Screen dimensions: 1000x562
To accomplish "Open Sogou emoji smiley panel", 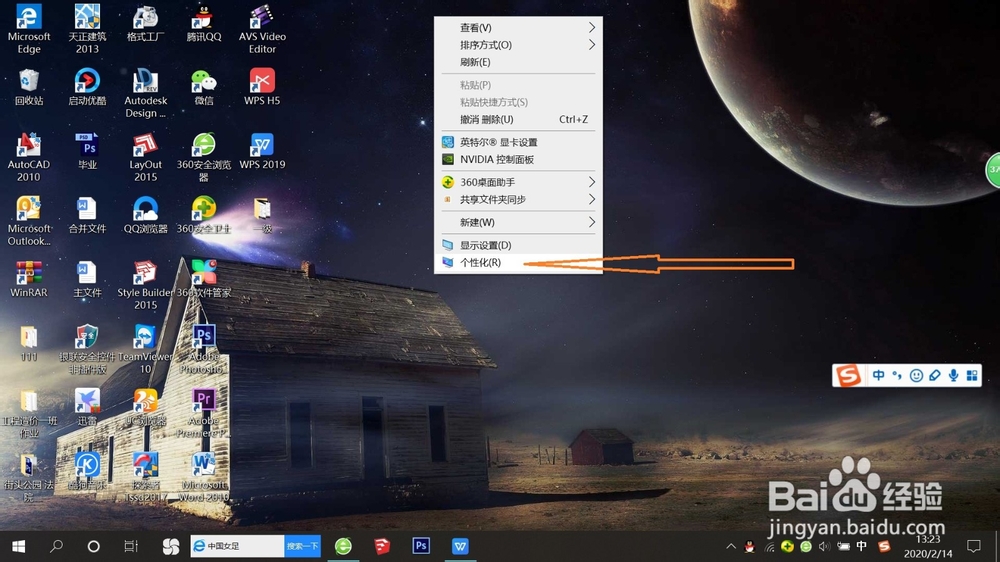I will pos(916,375).
